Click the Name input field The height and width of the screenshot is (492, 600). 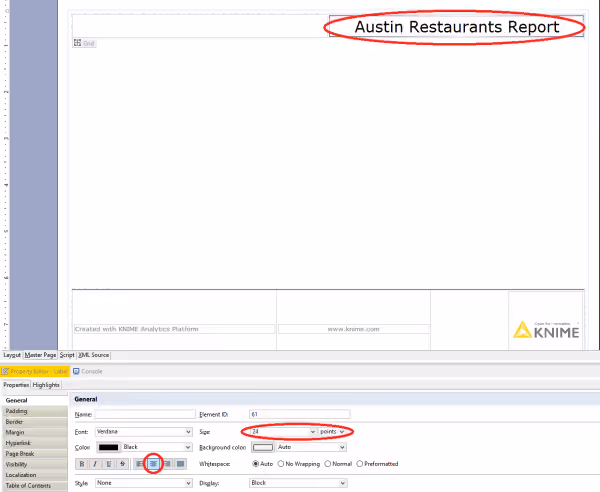pyautogui.click(x=145, y=414)
